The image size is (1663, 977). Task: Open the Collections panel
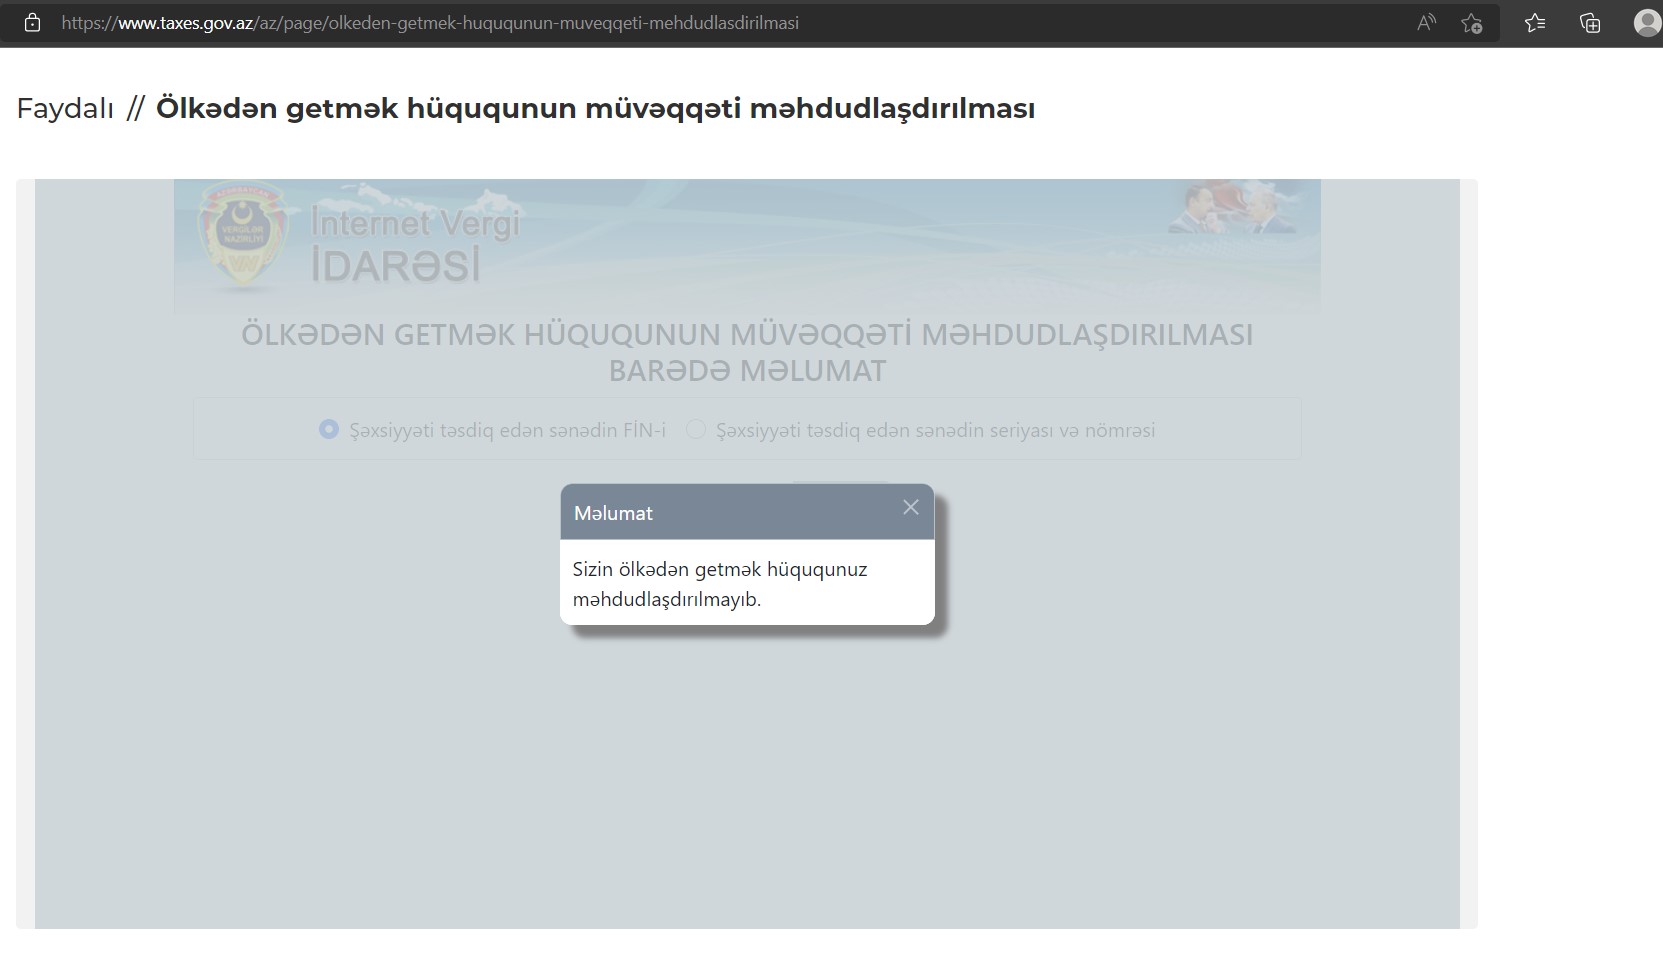click(x=1590, y=23)
